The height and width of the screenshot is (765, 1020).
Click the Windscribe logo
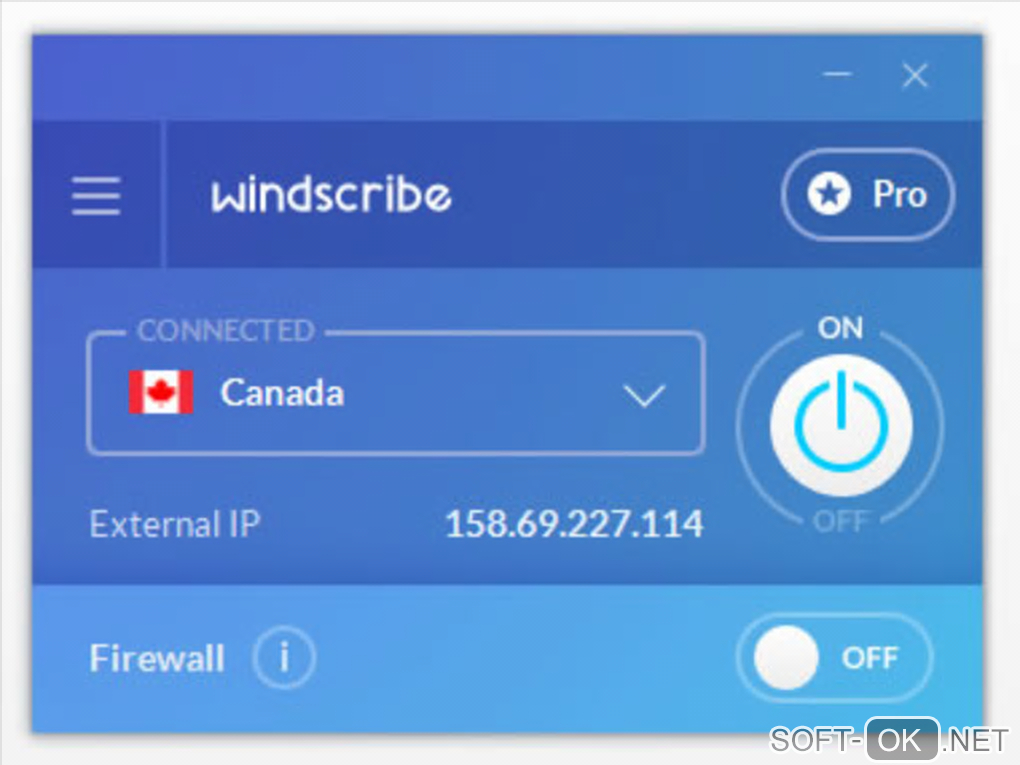[x=331, y=195]
